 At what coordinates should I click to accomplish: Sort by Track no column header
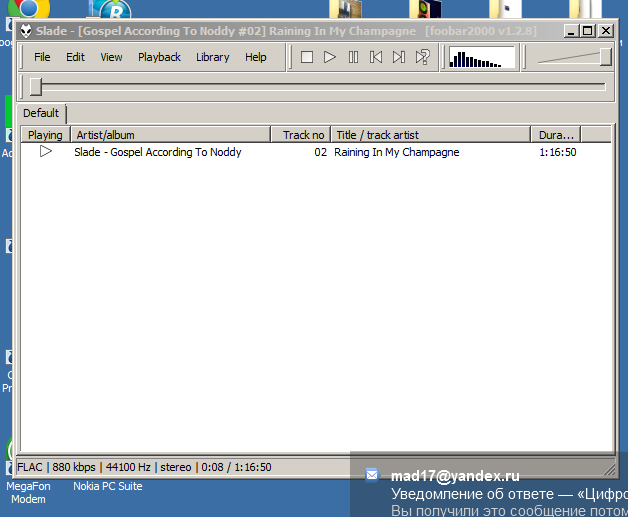click(x=301, y=135)
